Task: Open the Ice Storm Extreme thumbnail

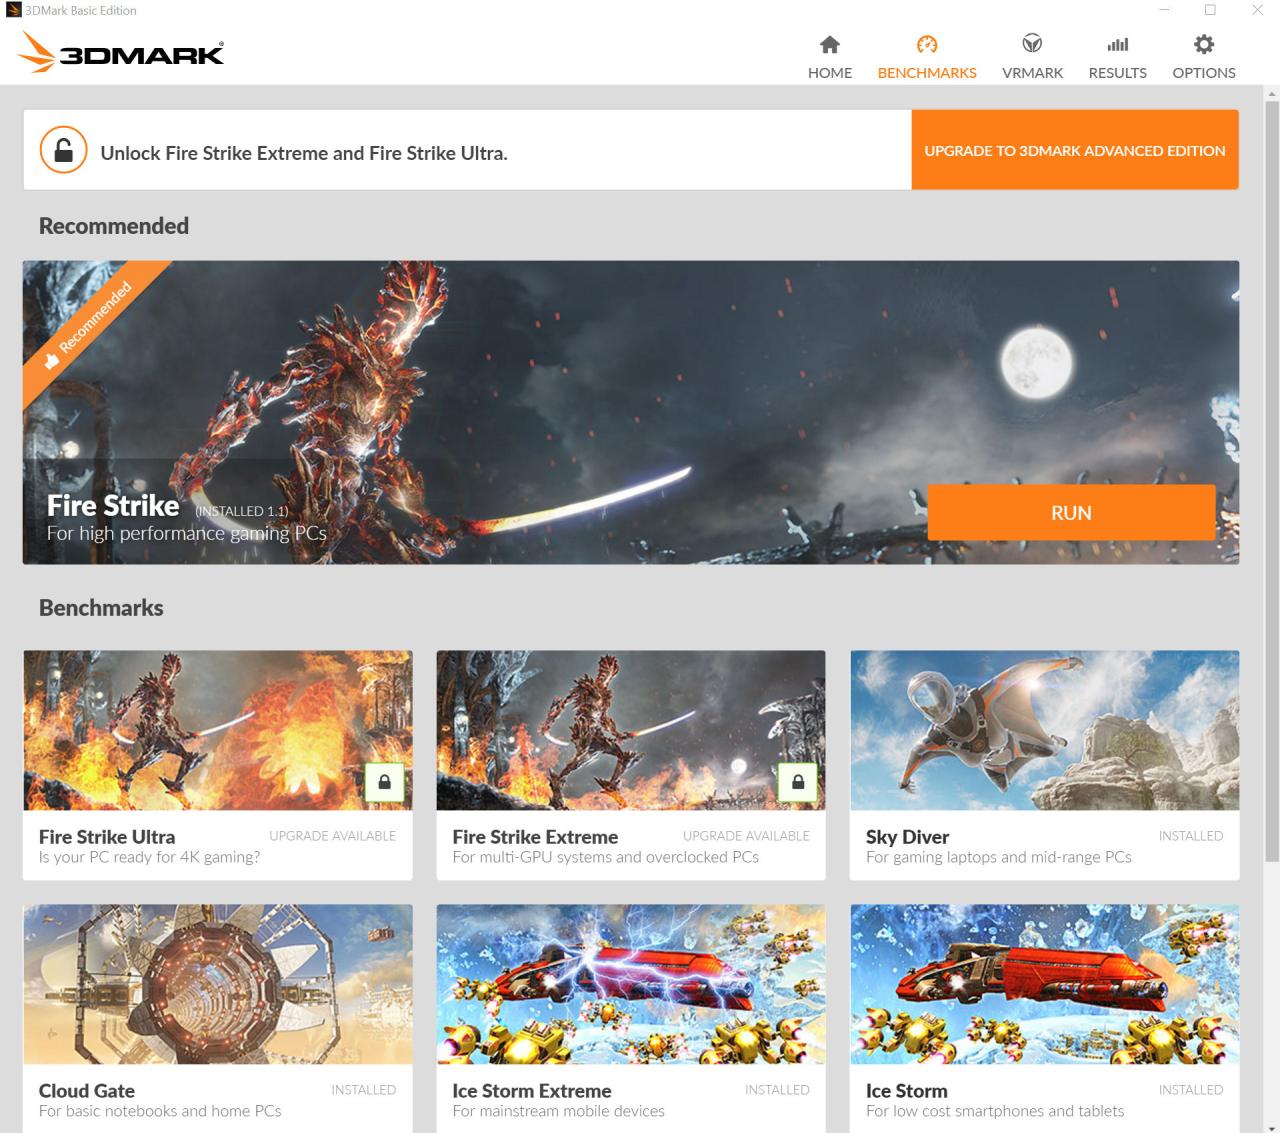Action: point(631,984)
